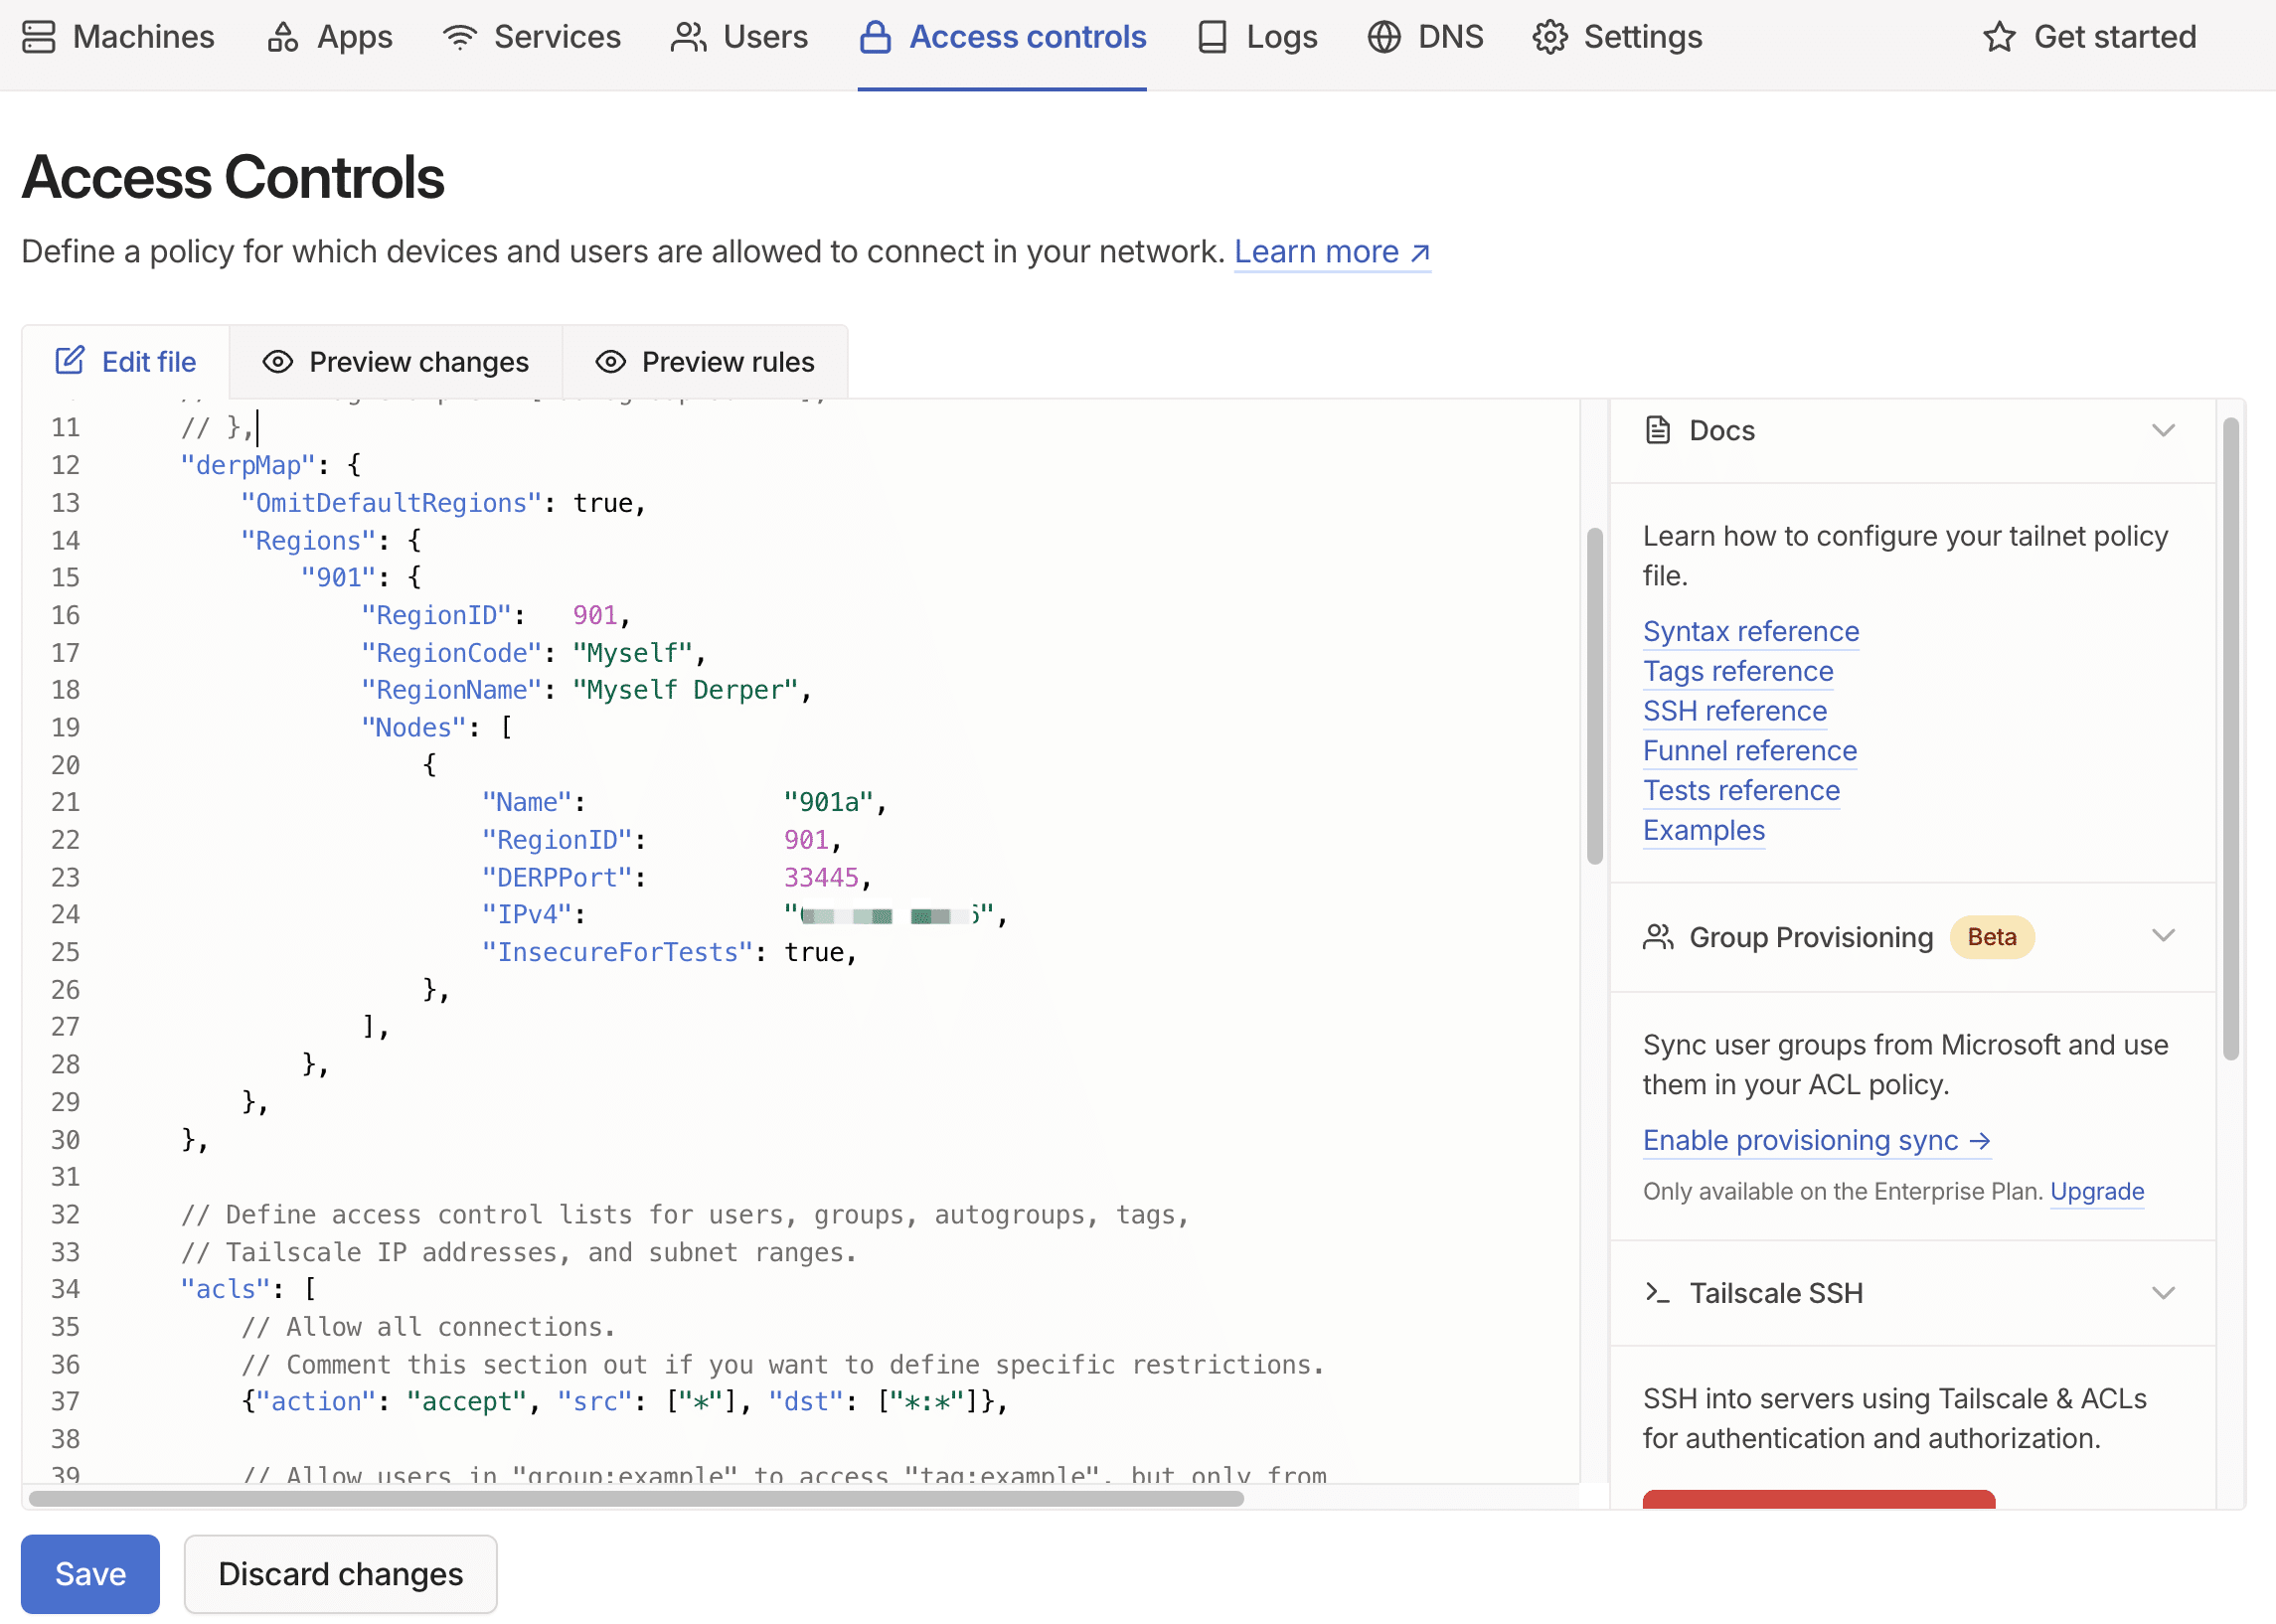Go to the Services tab
The height and width of the screenshot is (1624, 2276).
pyautogui.click(x=531, y=37)
